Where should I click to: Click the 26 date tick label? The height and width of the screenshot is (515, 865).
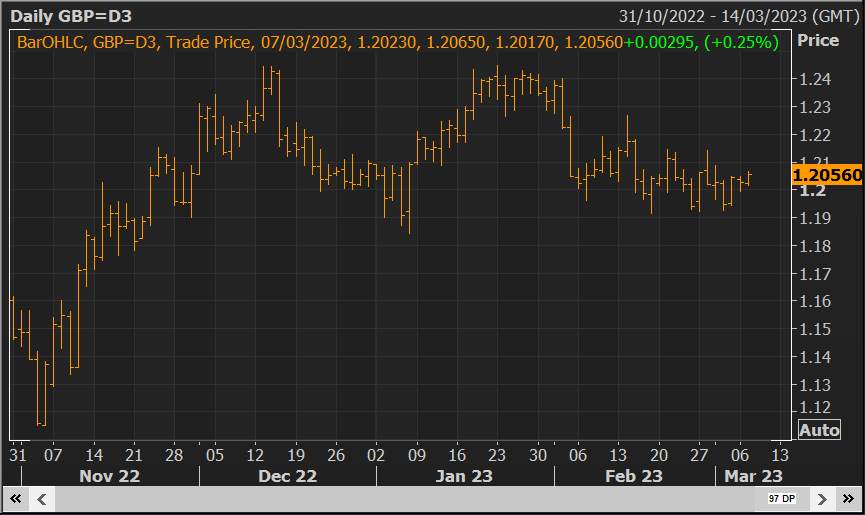pos(336,455)
